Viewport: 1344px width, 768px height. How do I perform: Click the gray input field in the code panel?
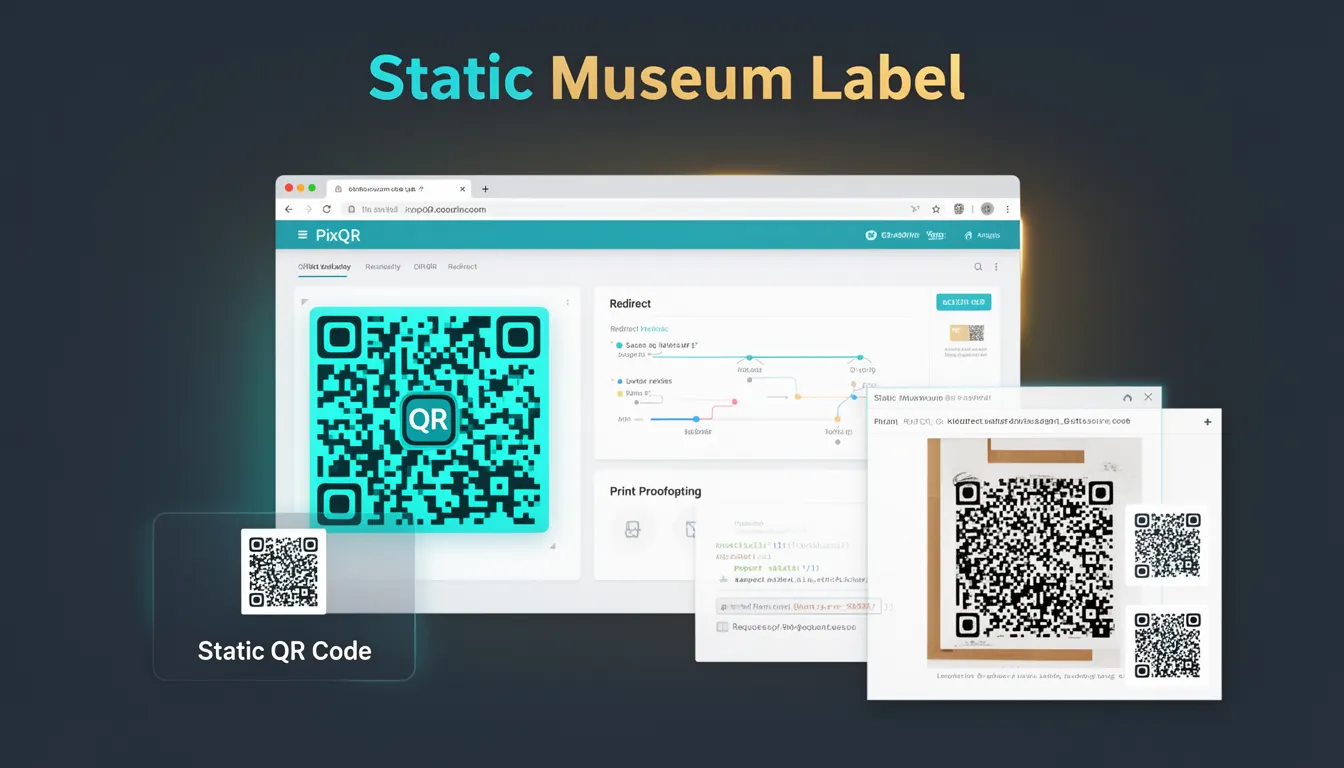pyautogui.click(x=799, y=606)
